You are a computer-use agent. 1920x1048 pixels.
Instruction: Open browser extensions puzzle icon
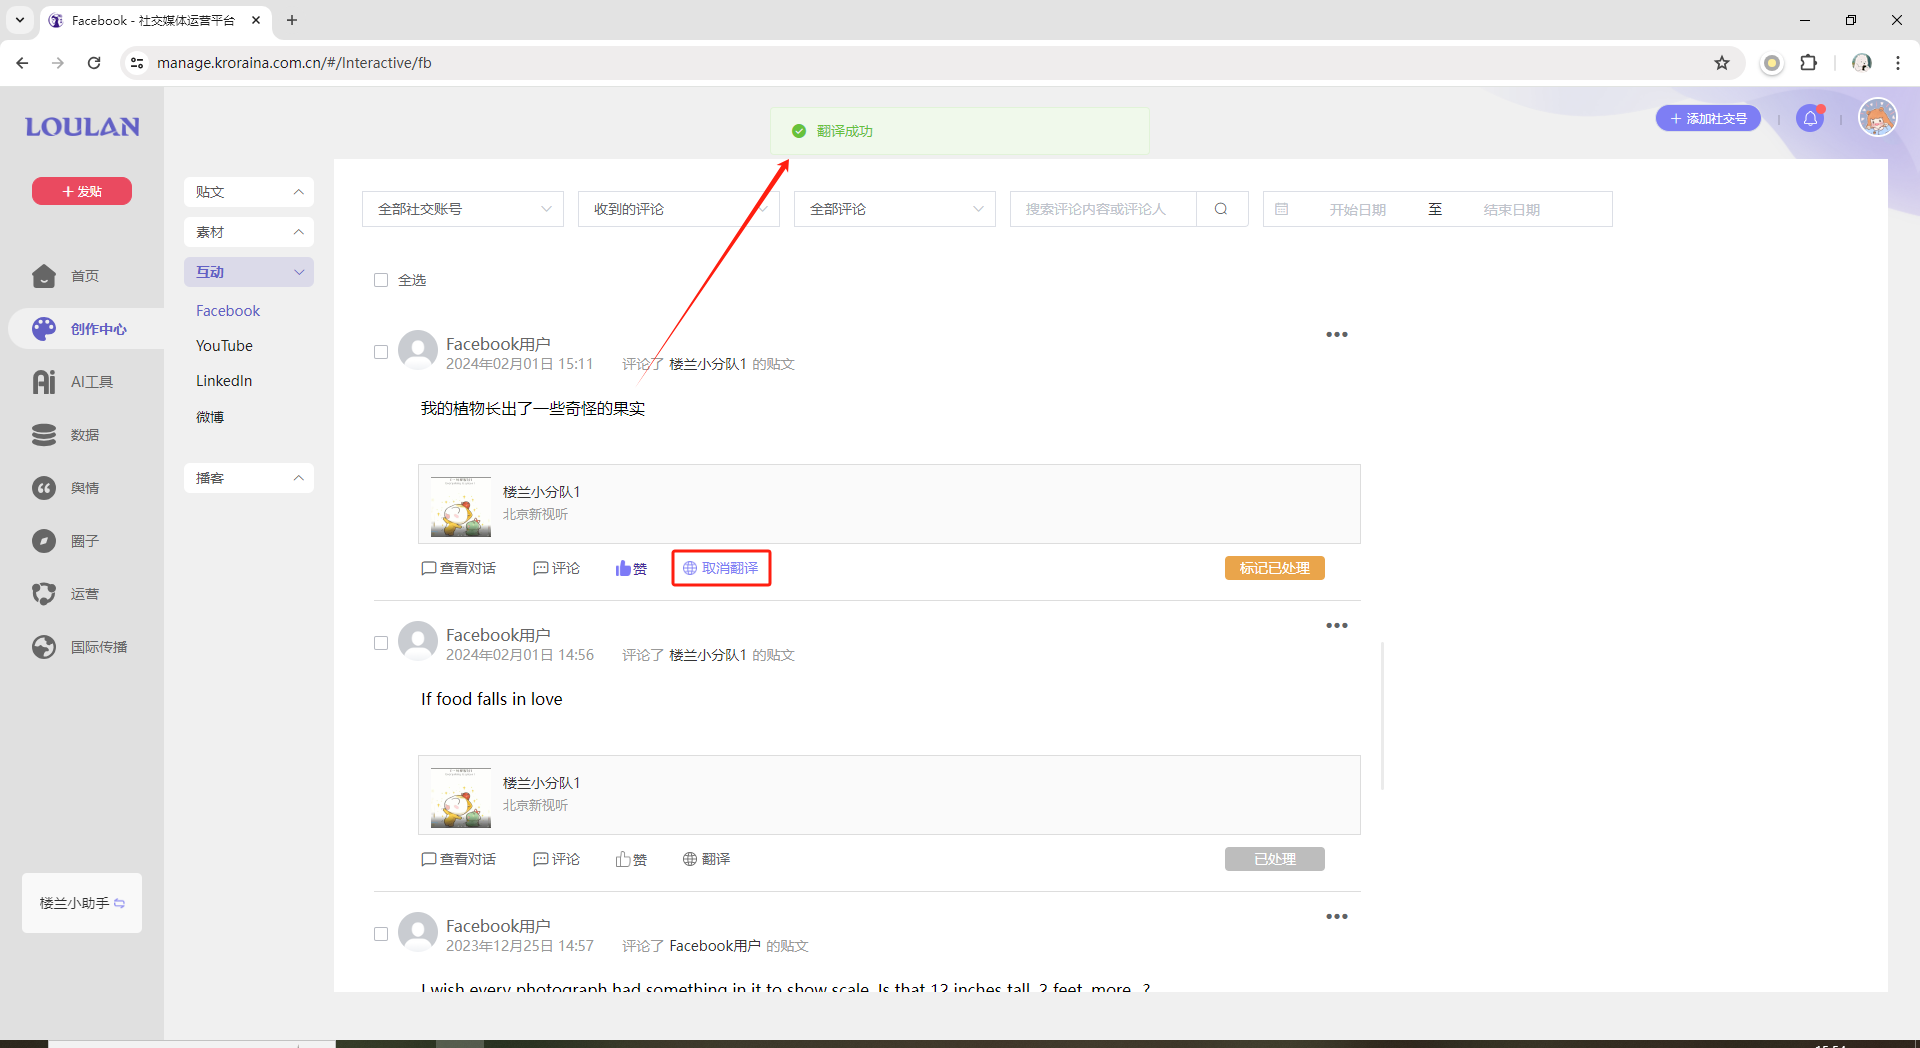pyautogui.click(x=1809, y=63)
